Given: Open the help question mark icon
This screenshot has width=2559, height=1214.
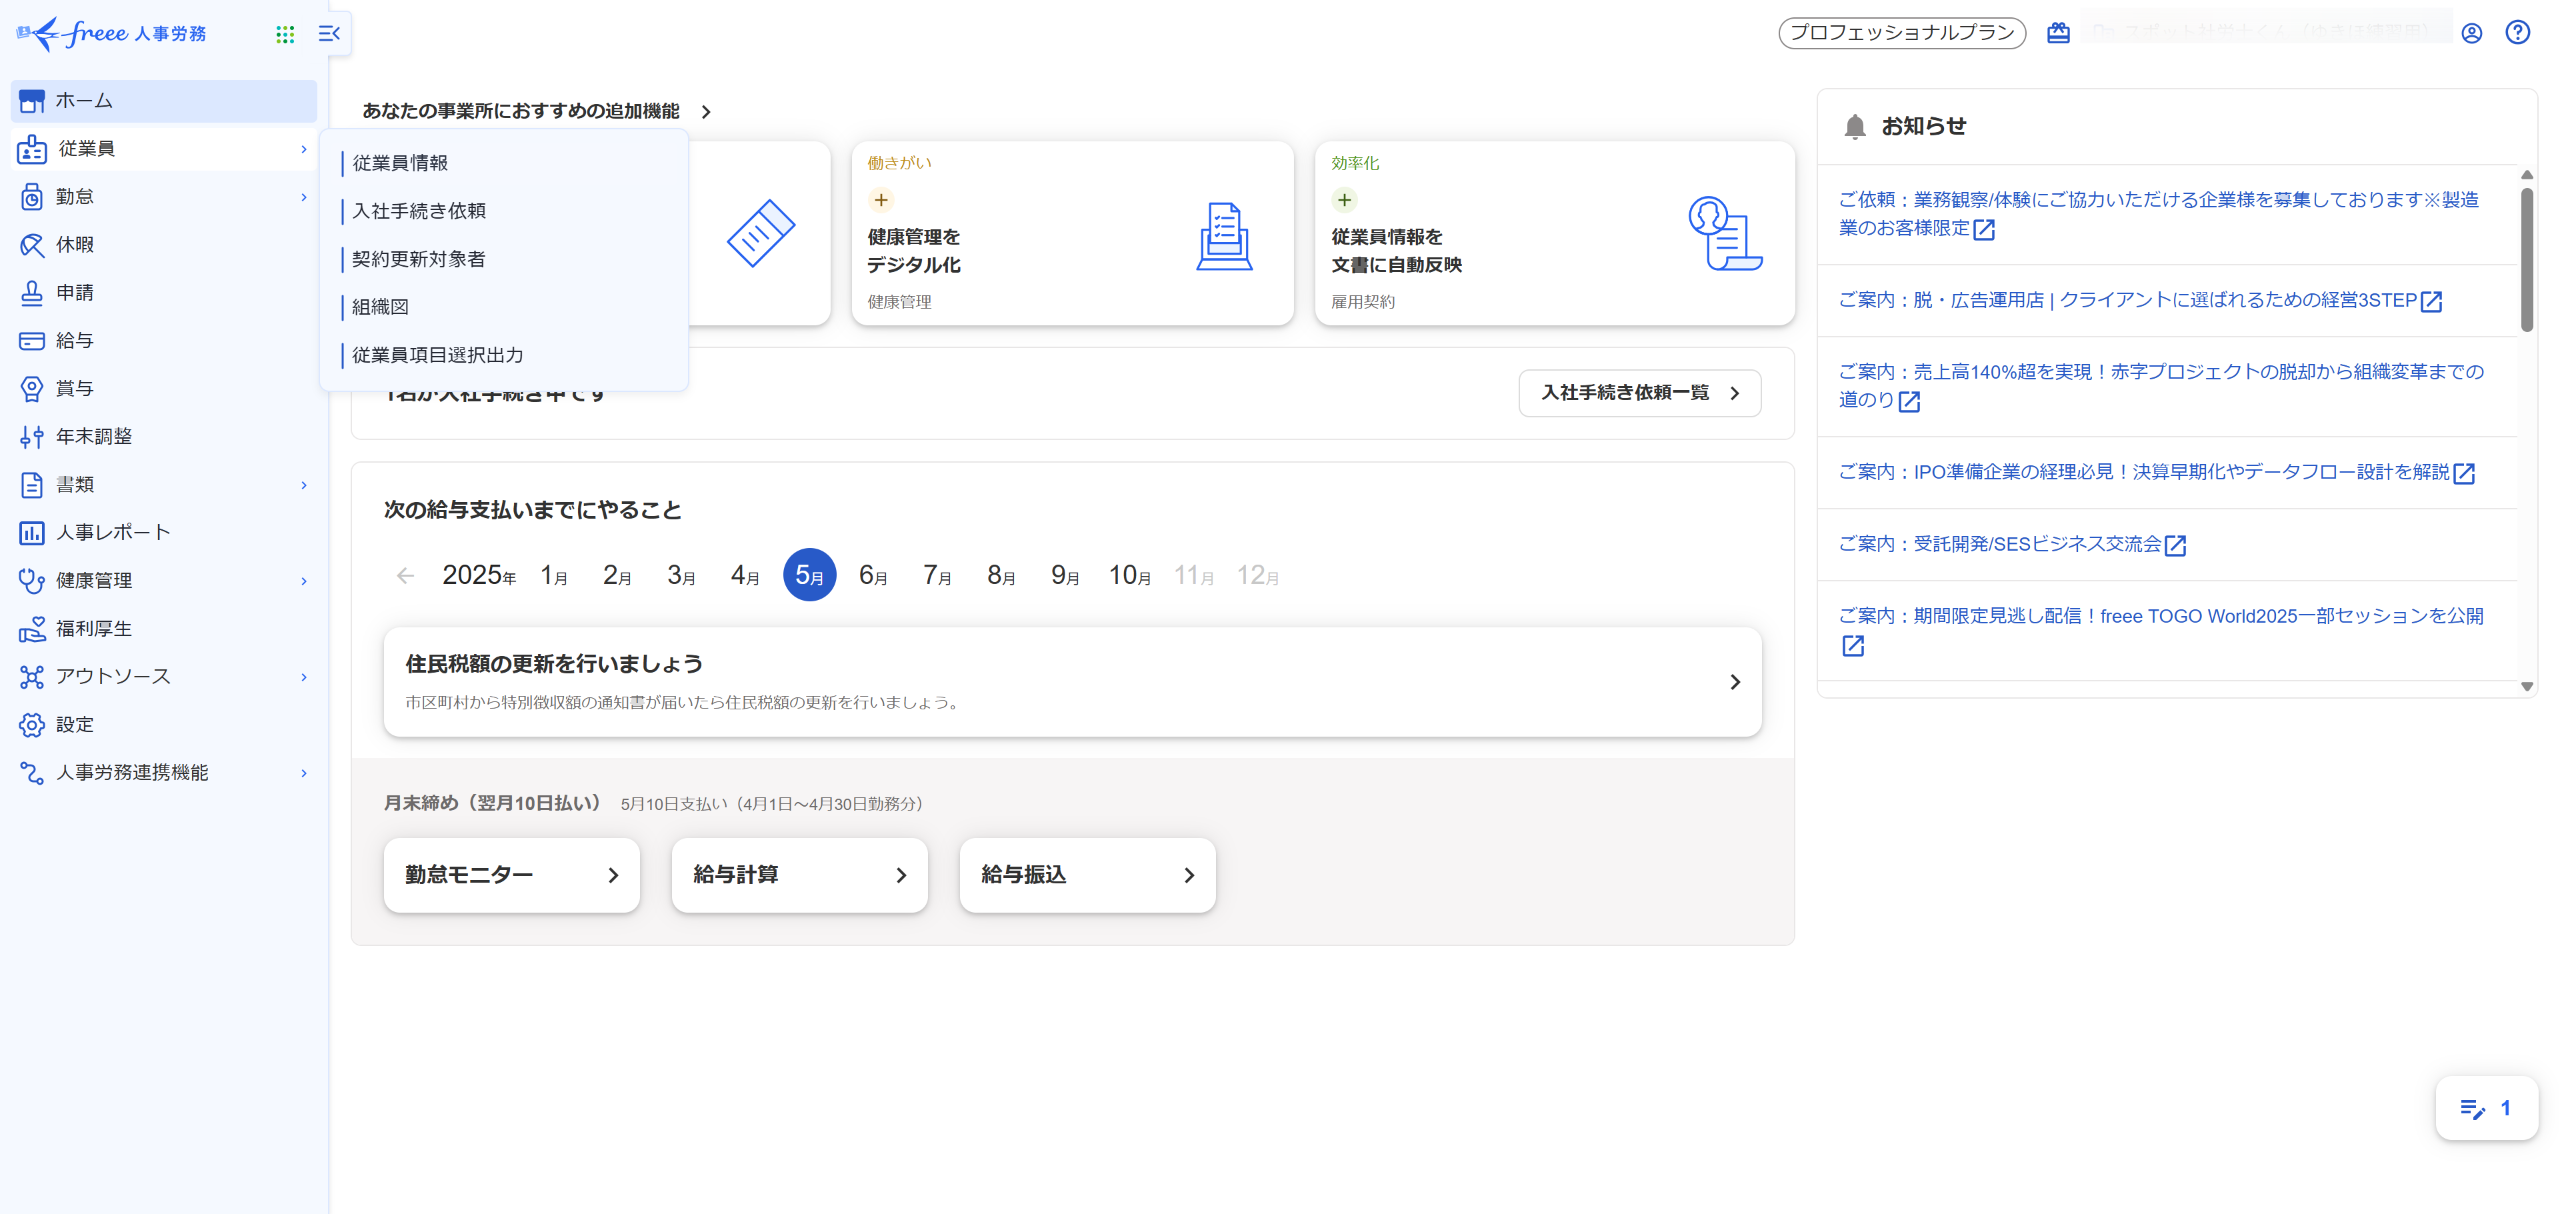Looking at the screenshot, I should tap(2517, 33).
